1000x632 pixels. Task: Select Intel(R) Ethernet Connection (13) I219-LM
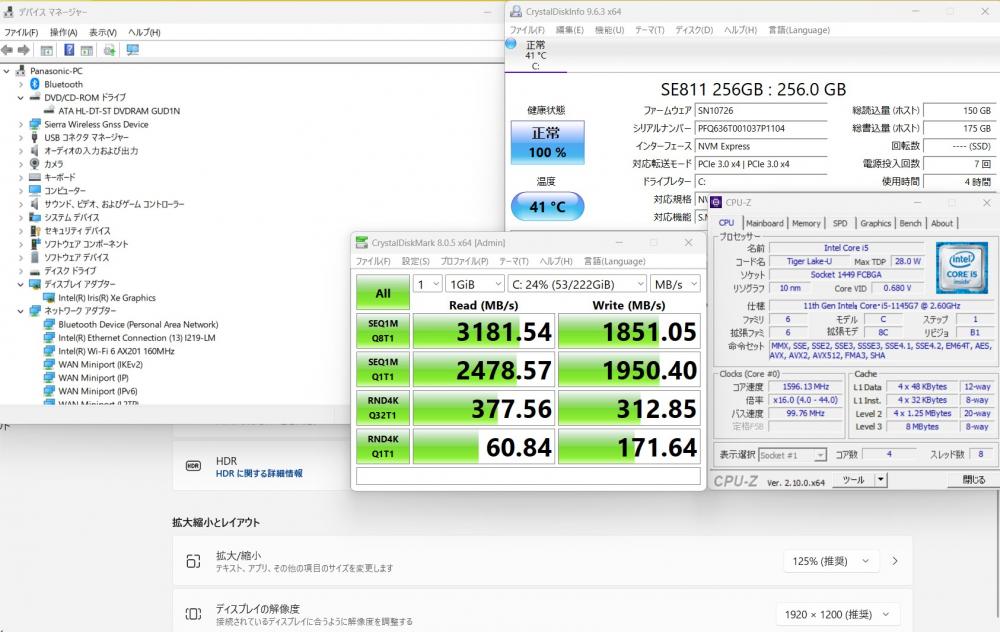pyautogui.click(x=136, y=338)
